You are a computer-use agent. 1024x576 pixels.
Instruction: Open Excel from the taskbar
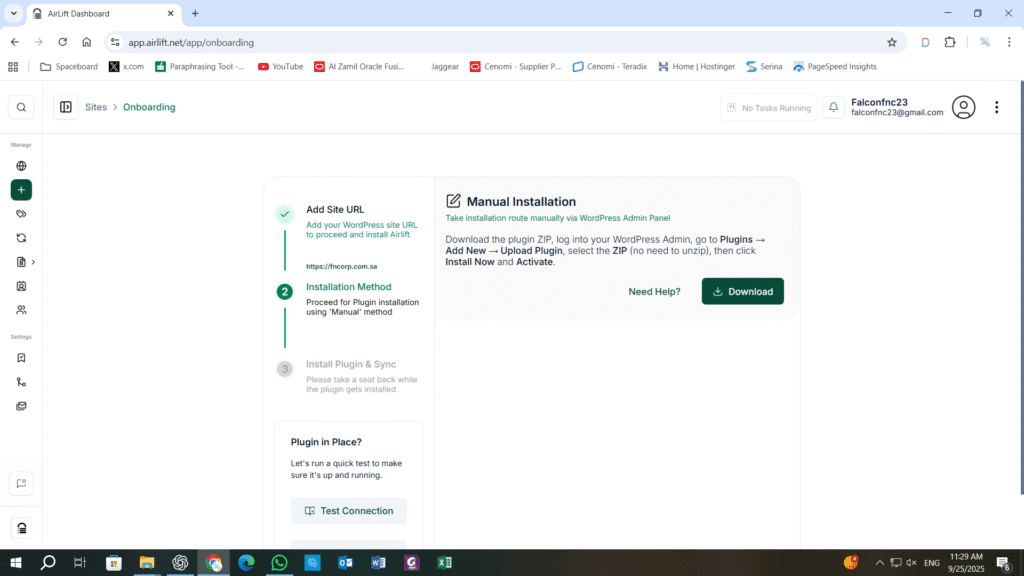coord(445,562)
